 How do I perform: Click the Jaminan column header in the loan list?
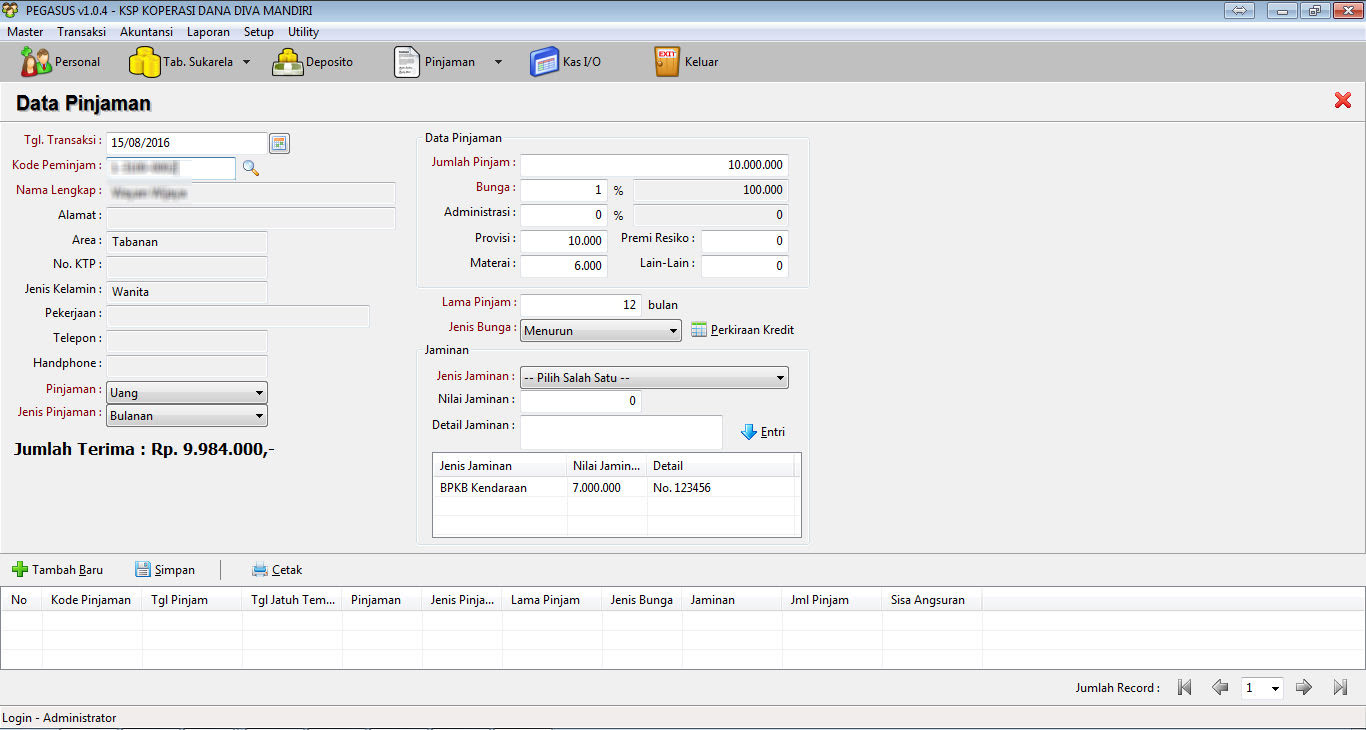click(732, 600)
